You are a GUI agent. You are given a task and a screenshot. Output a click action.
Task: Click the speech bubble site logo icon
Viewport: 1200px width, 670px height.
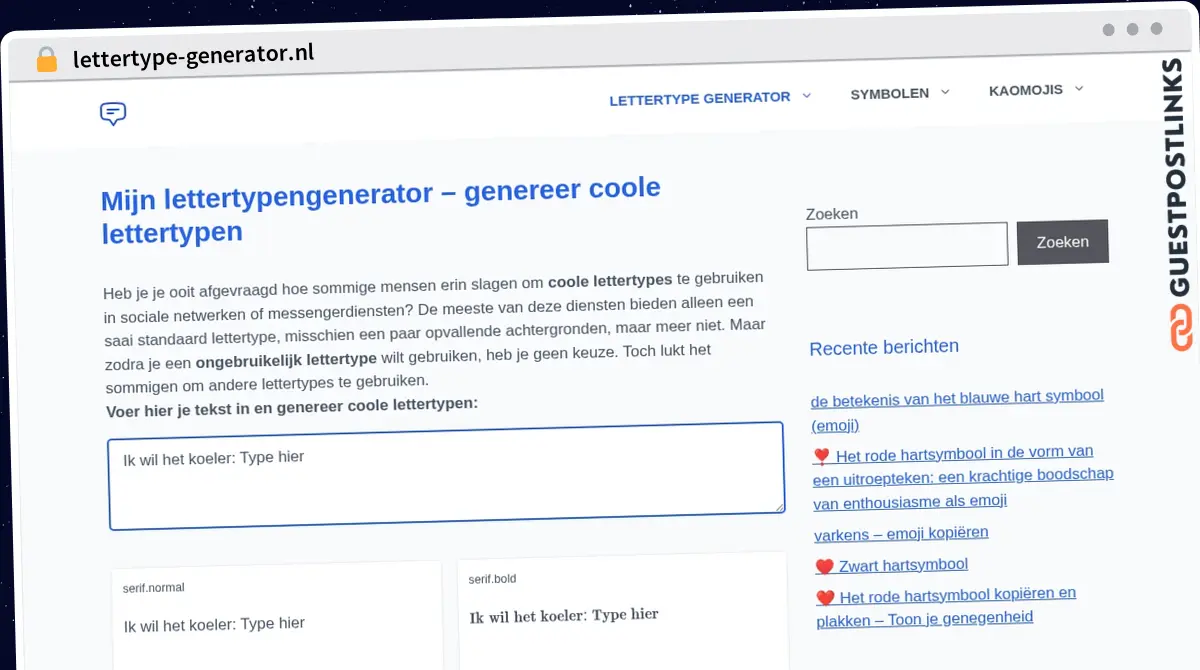[x=112, y=113]
